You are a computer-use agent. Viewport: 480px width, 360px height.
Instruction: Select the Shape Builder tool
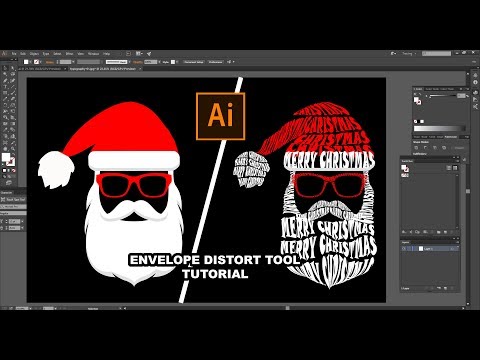coord(5,117)
